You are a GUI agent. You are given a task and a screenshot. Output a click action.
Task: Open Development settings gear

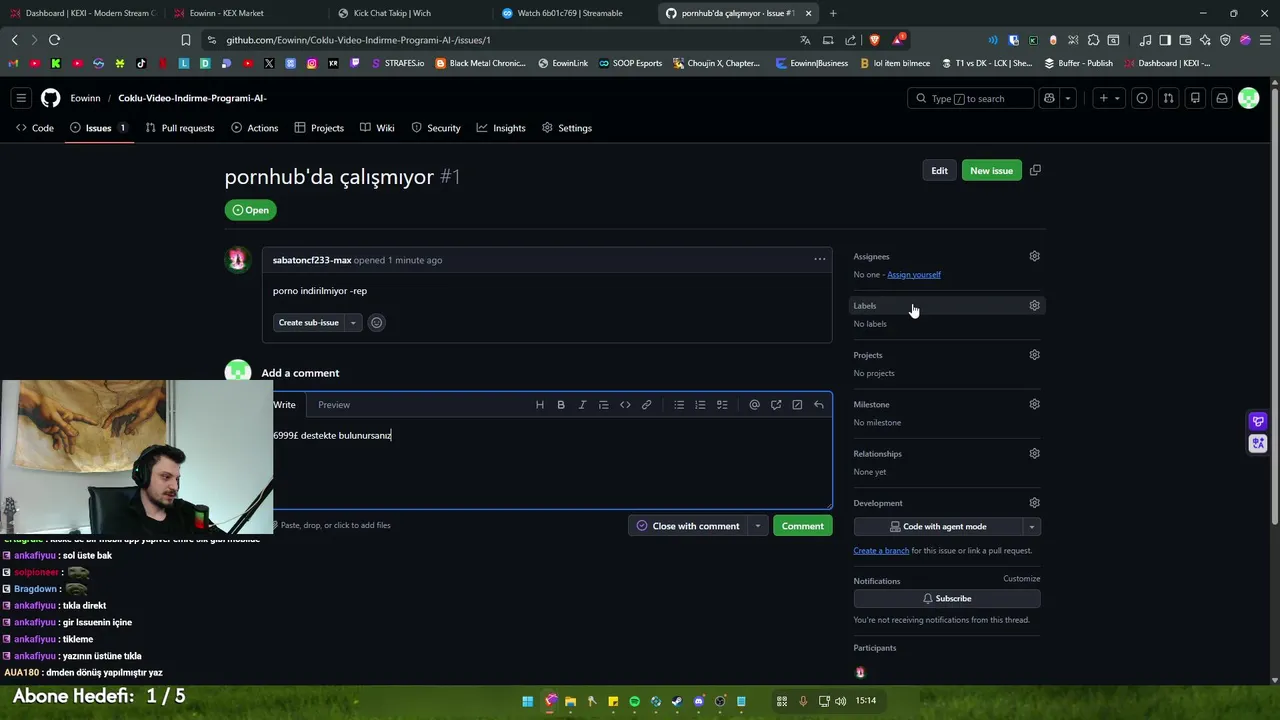click(x=1034, y=503)
